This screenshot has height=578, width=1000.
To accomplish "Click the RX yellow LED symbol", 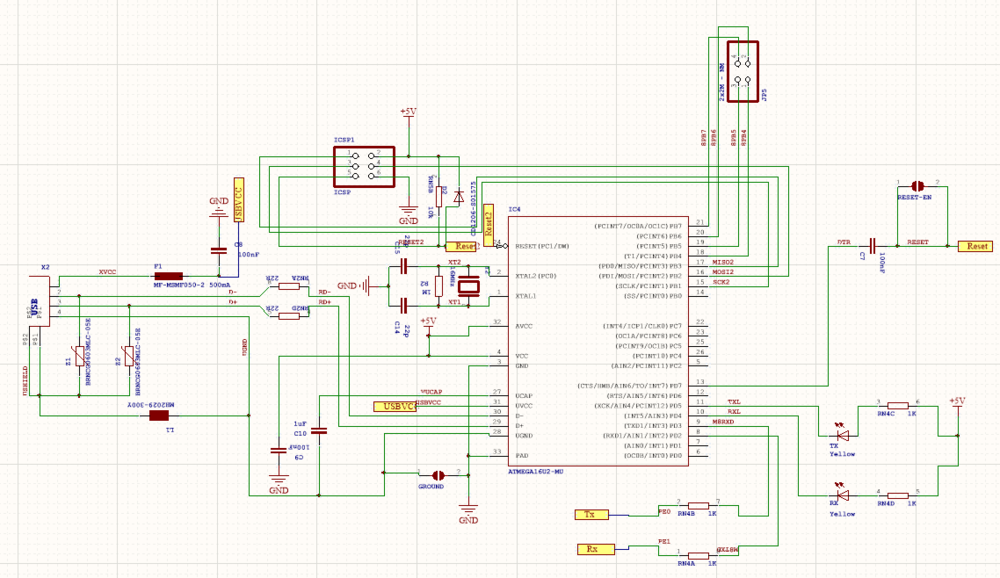I will 842,494.
